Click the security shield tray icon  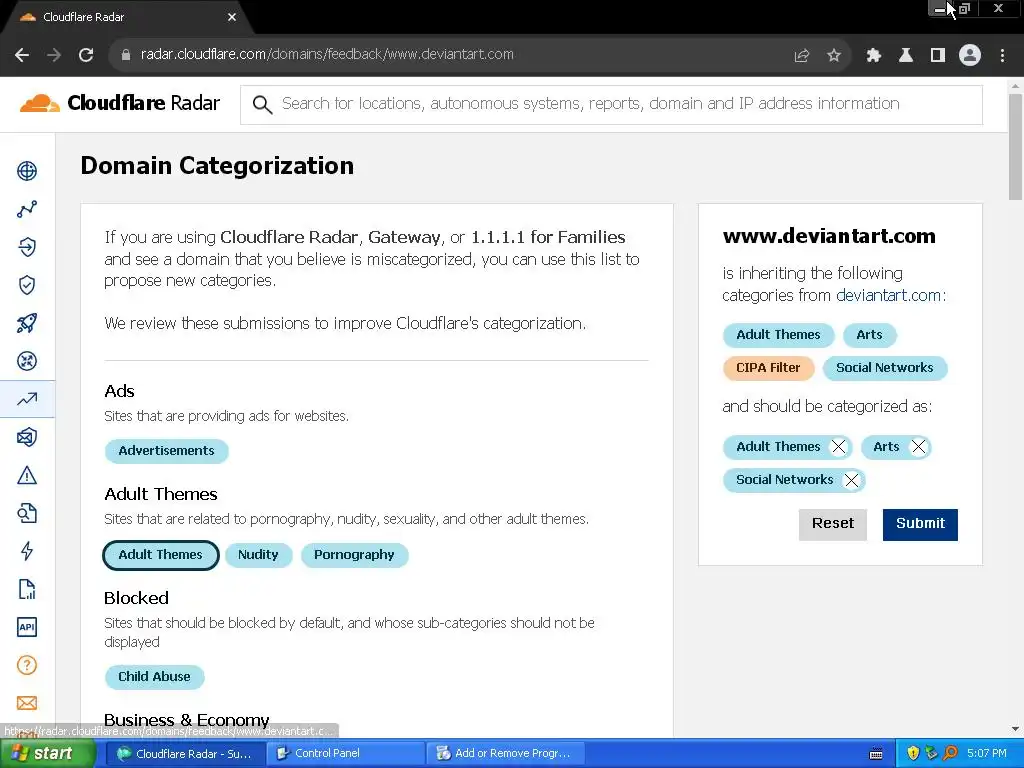tap(912, 753)
